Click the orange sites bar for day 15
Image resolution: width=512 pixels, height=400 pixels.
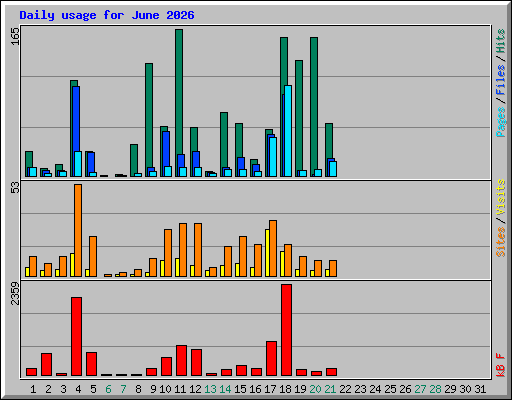pyautogui.click(x=243, y=256)
